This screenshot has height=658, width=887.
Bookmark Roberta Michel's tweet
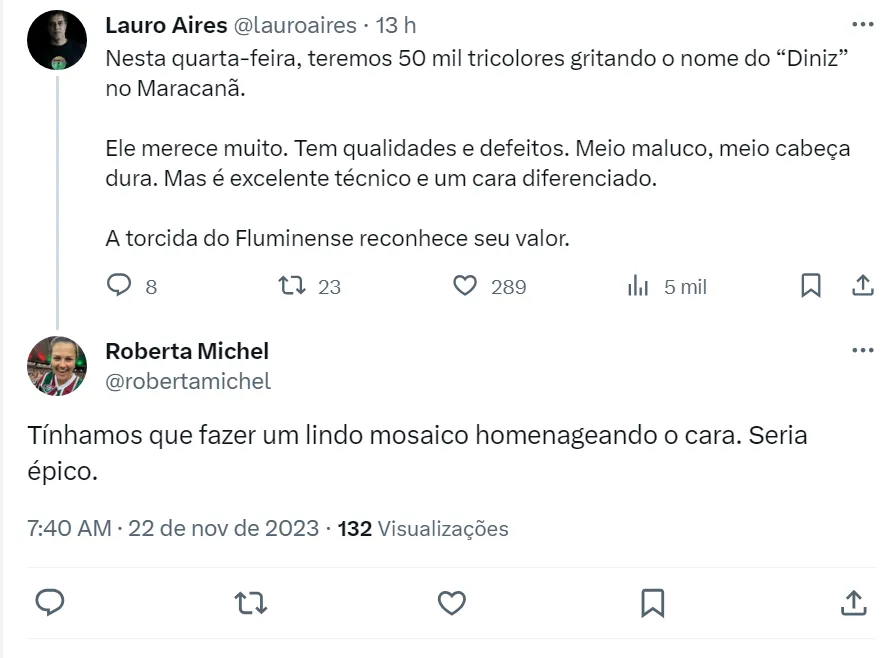652,602
